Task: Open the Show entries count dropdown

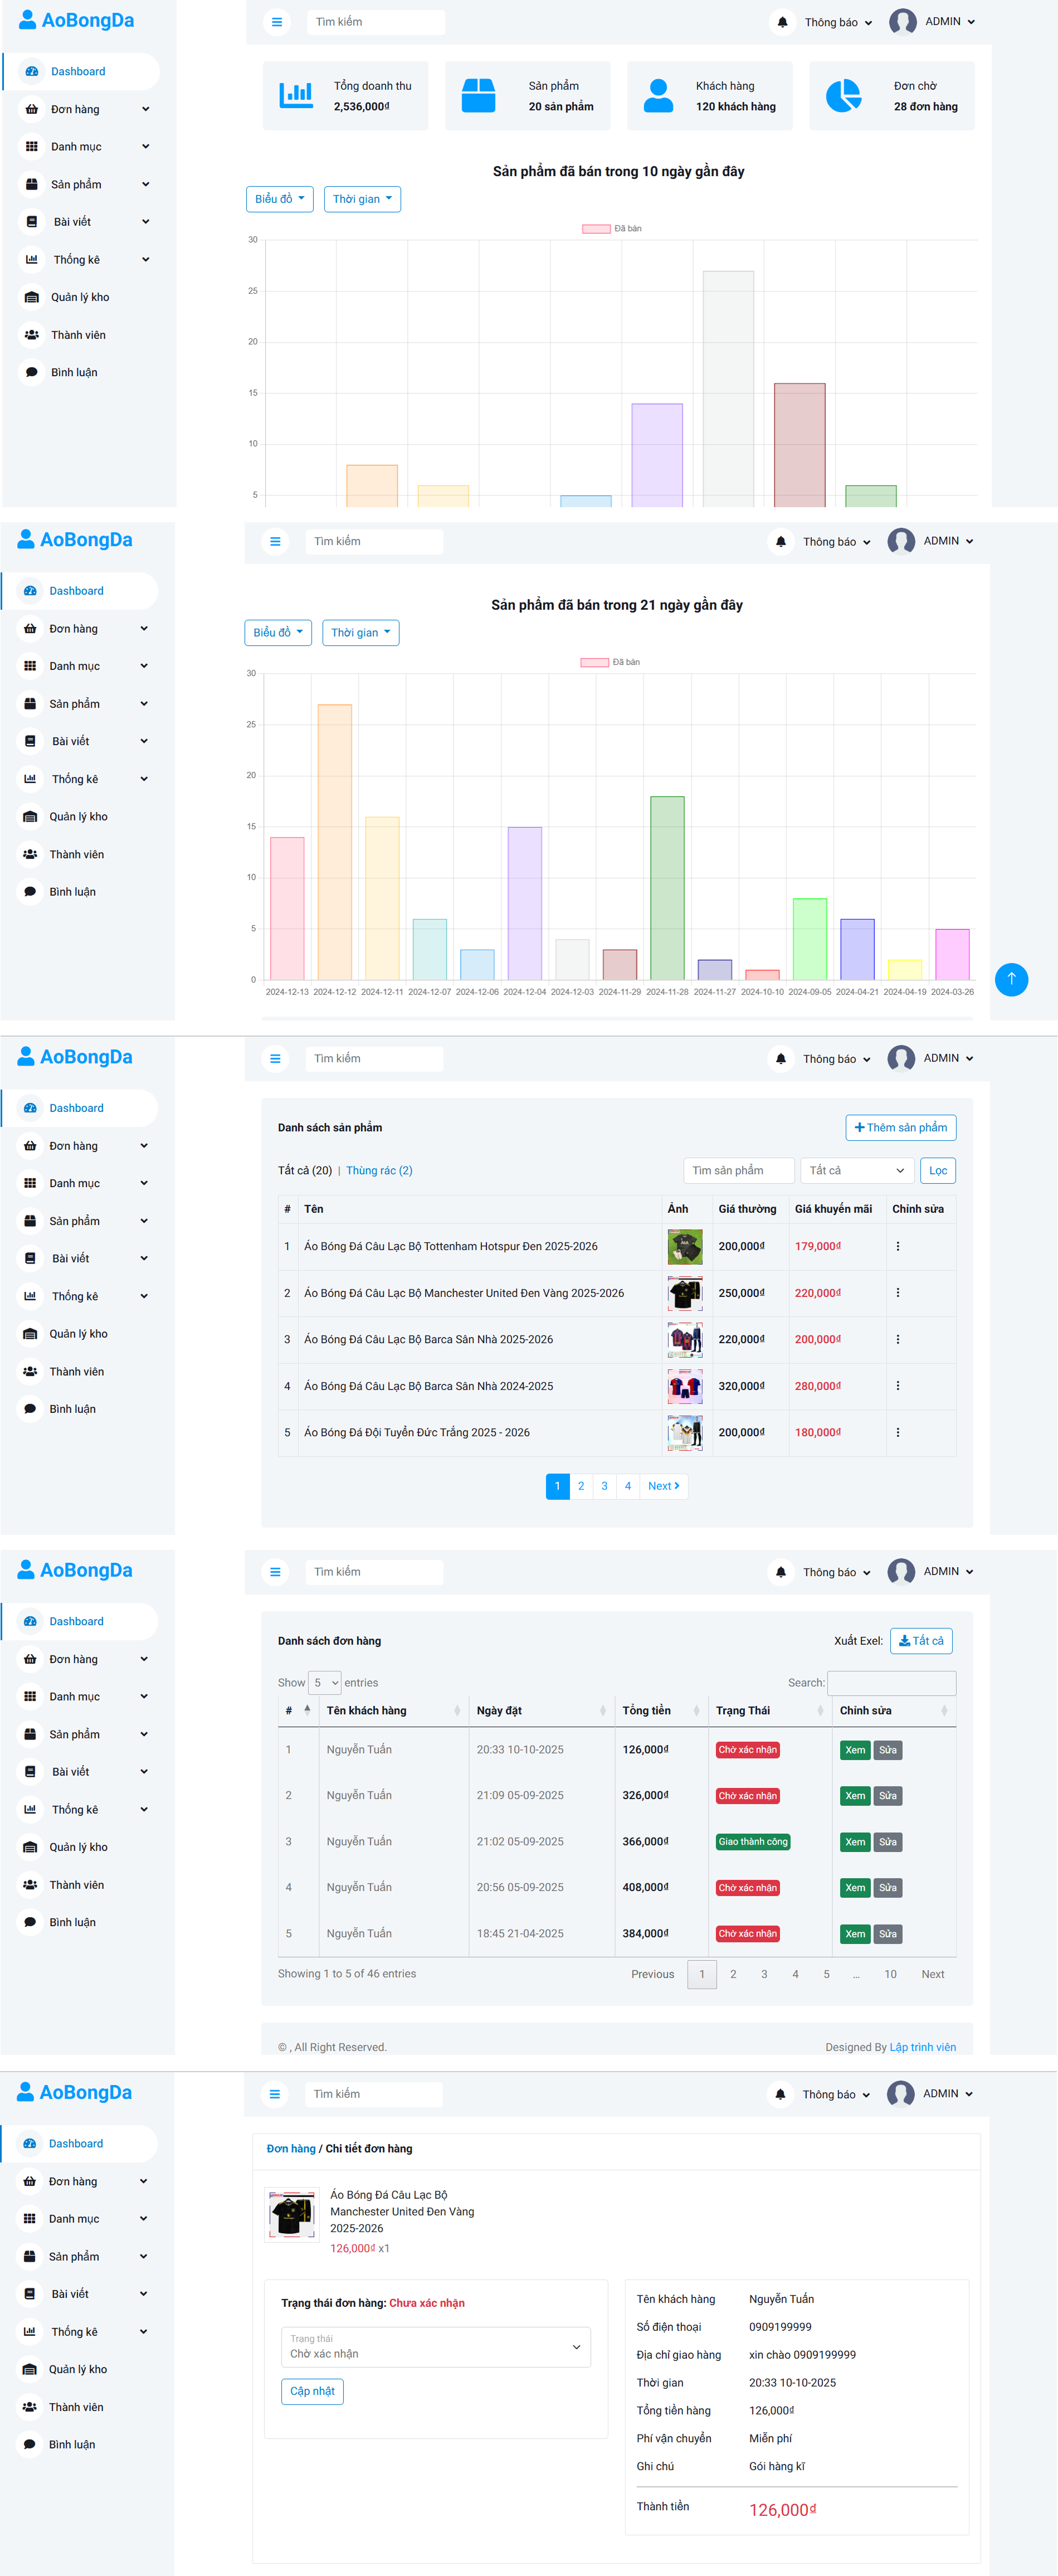Action: coord(324,1683)
